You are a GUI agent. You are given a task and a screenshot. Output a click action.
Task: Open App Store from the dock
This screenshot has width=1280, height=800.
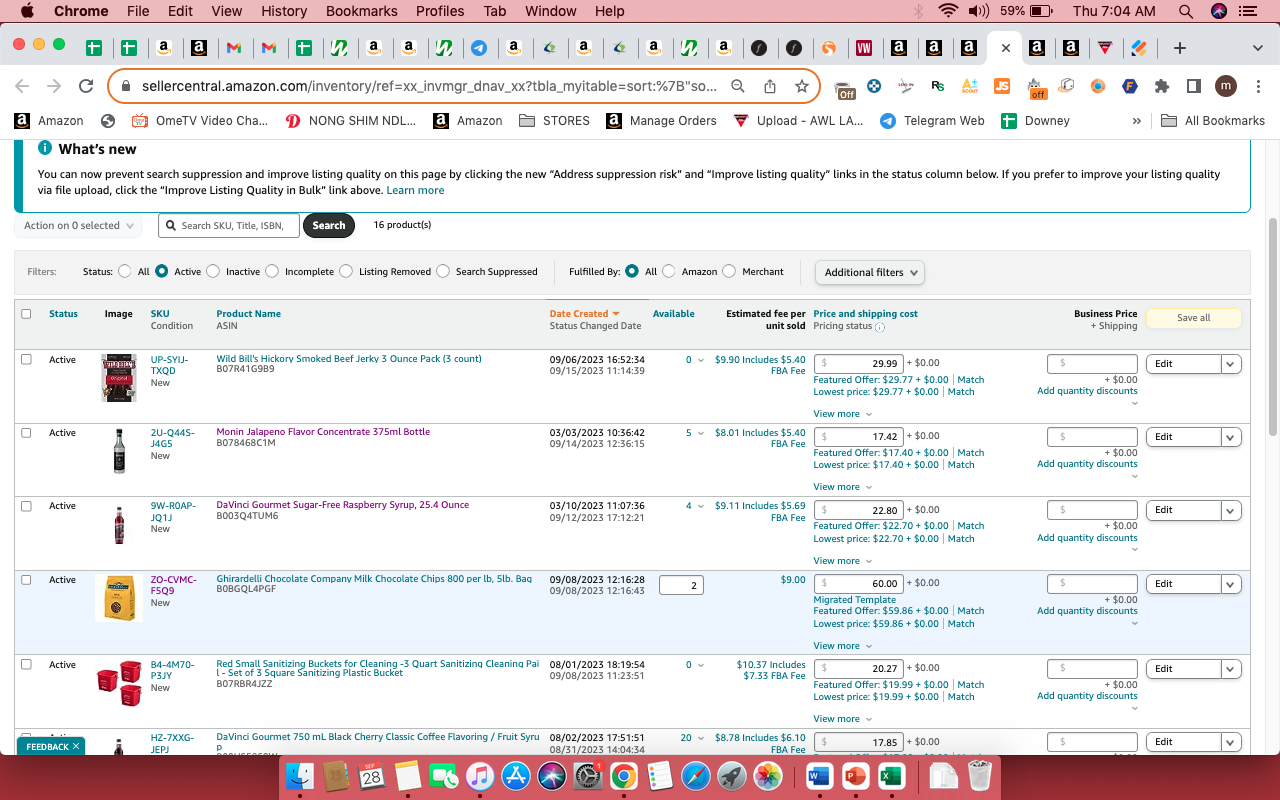[515, 776]
